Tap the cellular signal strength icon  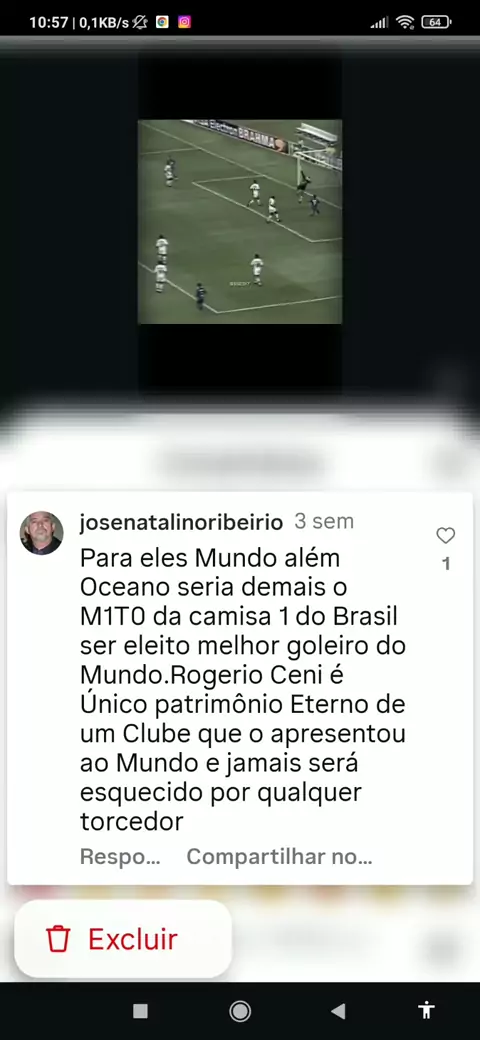[x=379, y=23]
